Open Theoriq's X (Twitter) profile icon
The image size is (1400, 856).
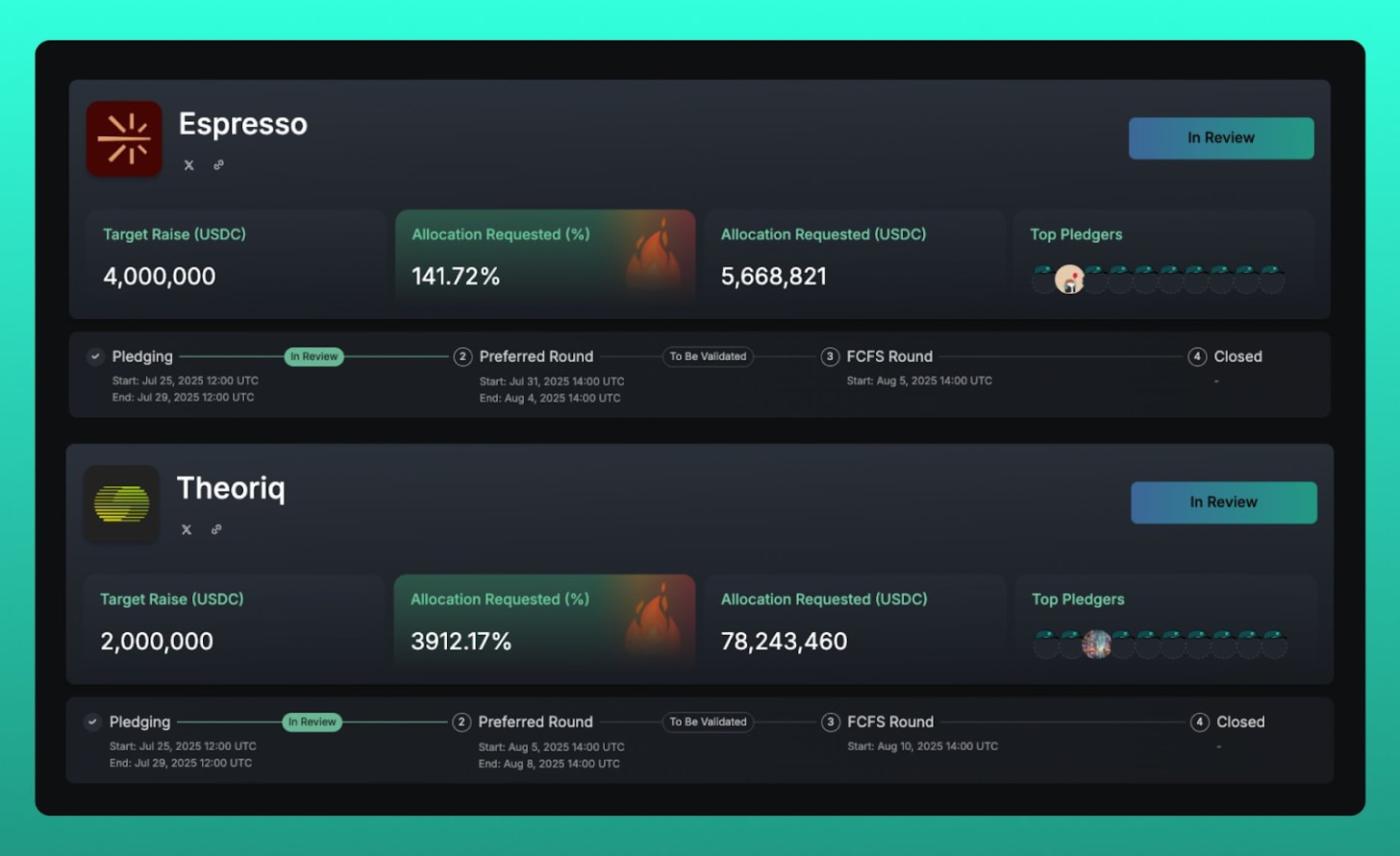(186, 530)
